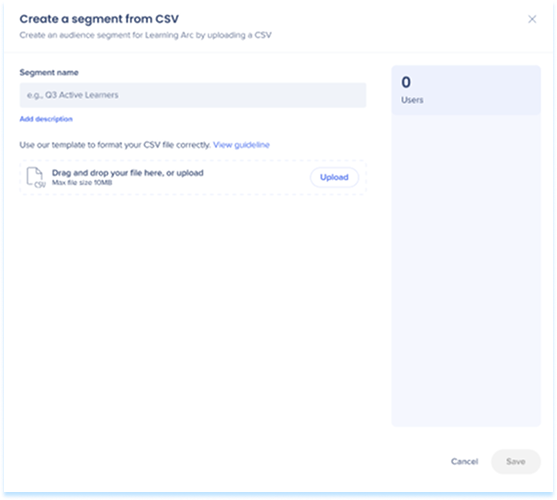Click the Max file size 10MB note
This screenshot has height=500, width=557.
tap(82, 183)
